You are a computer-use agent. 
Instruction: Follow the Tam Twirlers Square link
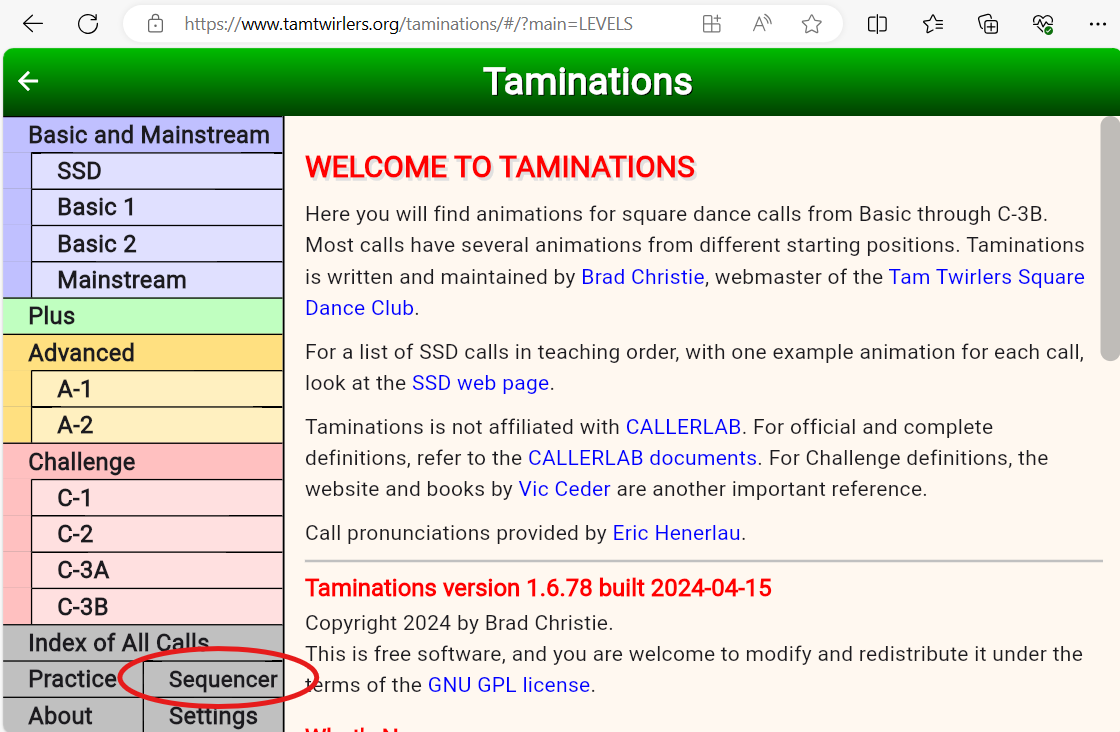point(986,276)
